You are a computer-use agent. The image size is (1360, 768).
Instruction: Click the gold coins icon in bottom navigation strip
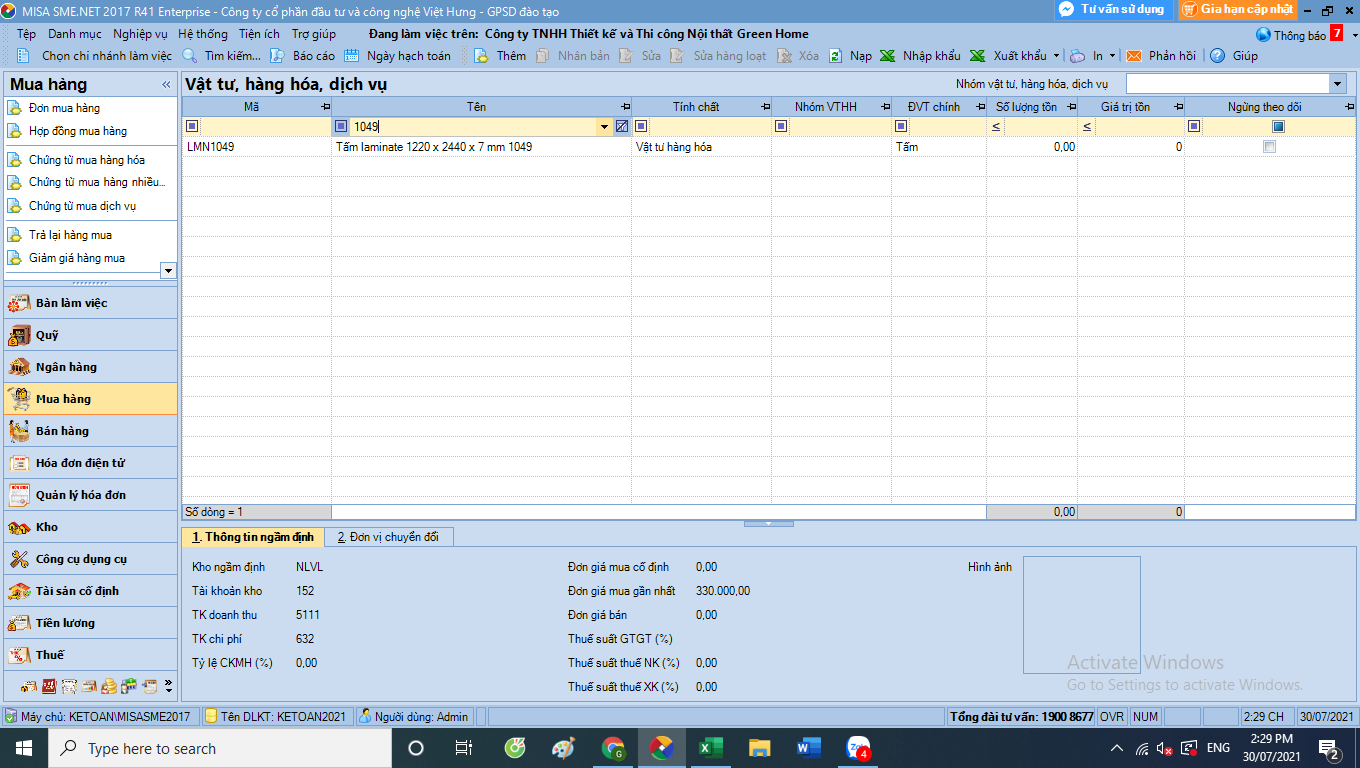tap(109, 686)
